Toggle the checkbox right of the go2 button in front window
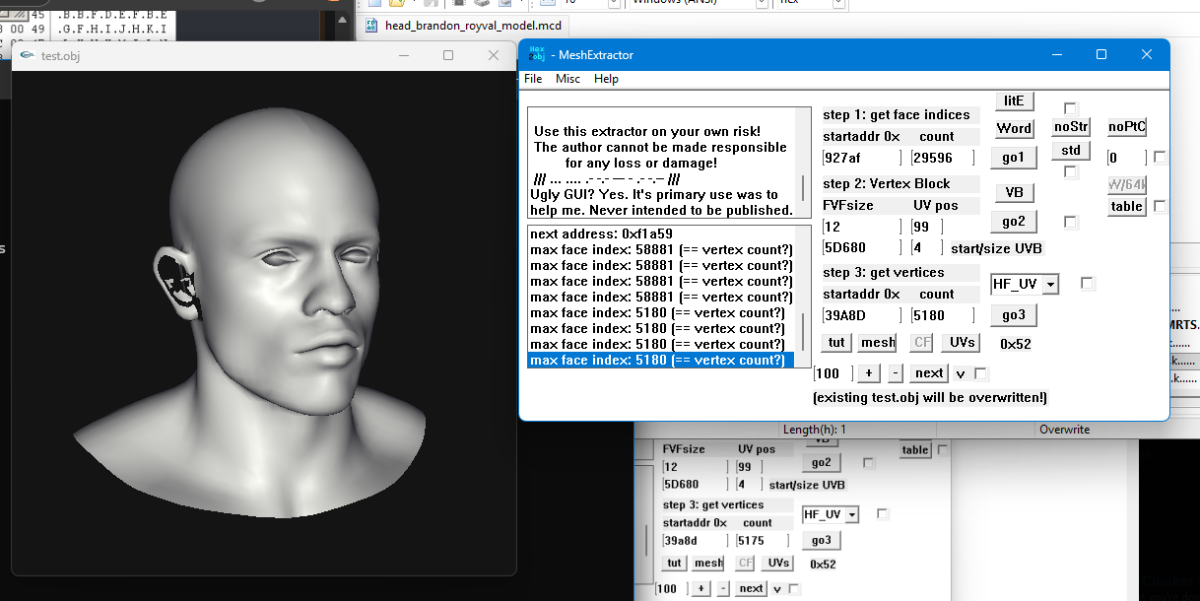Viewport: 1200px width, 601px height. 1071,221
